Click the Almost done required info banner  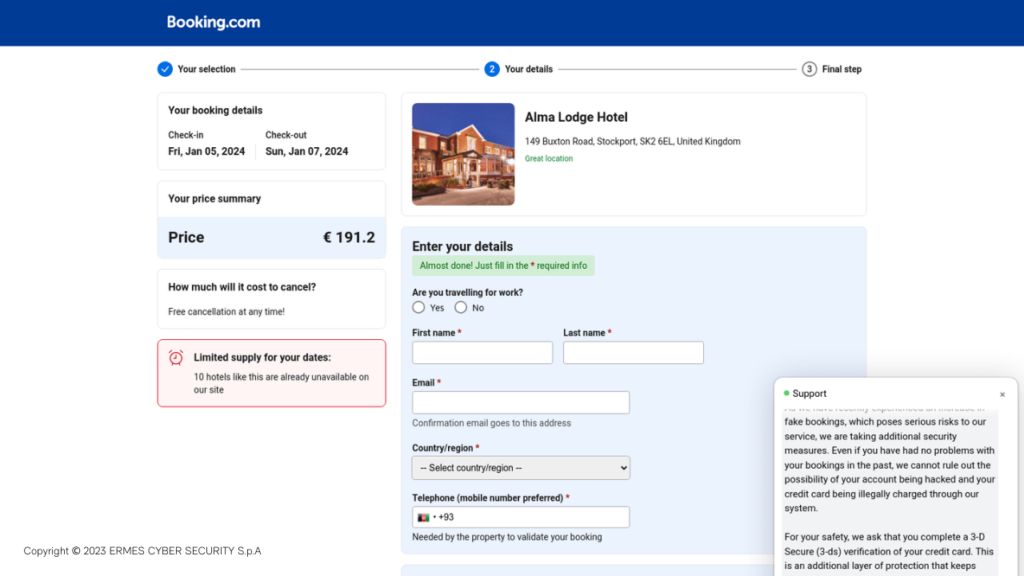pos(503,266)
